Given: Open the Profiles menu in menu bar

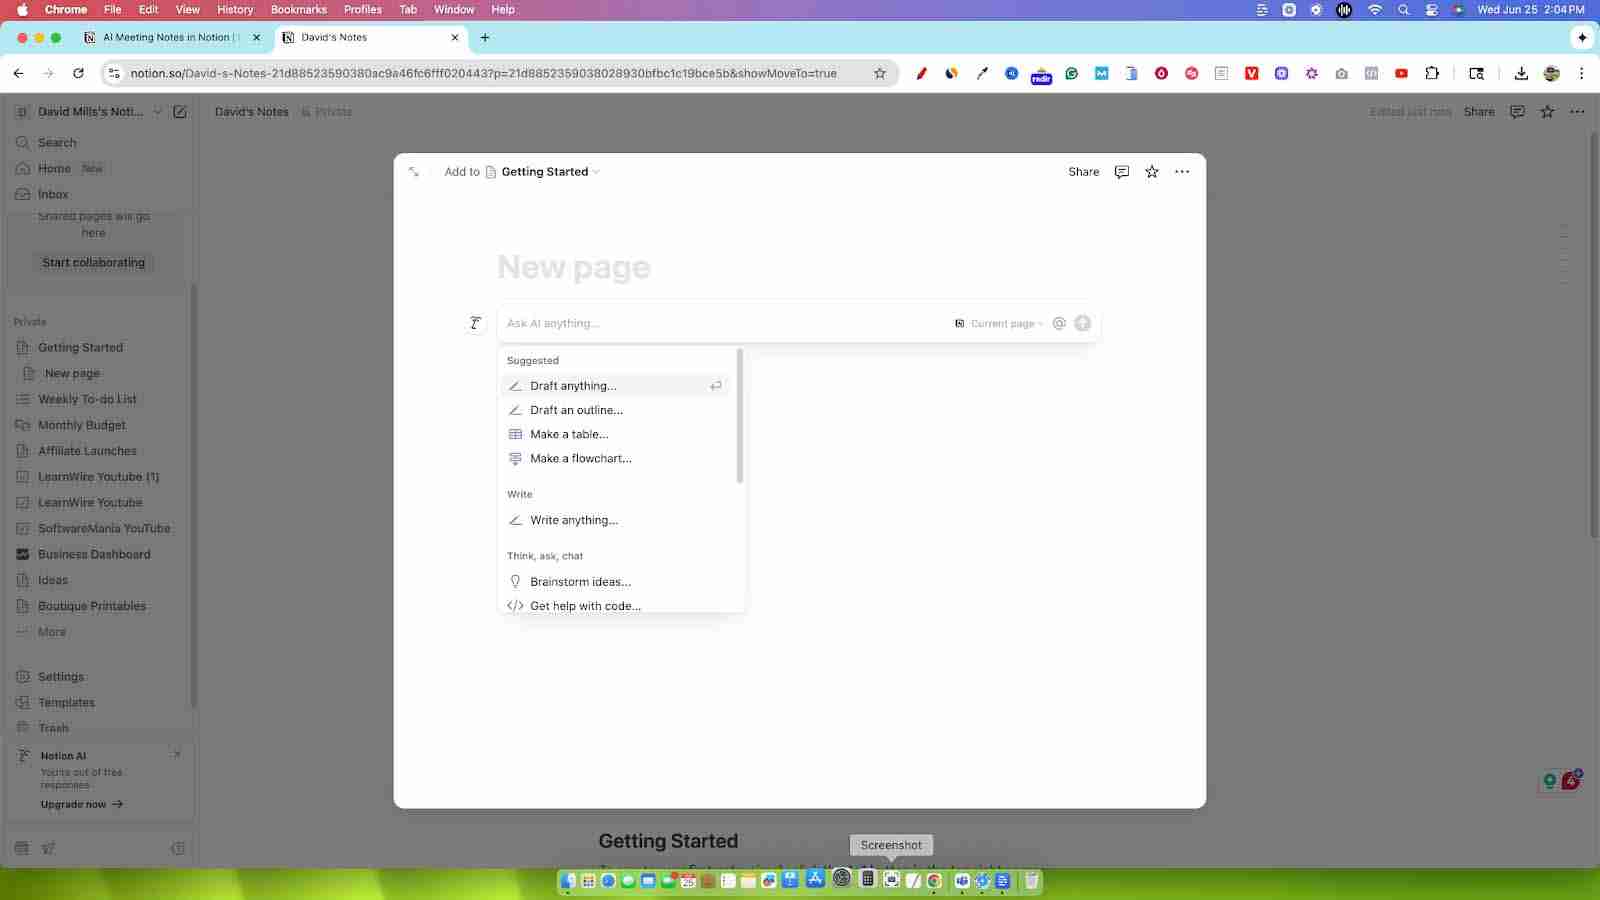Looking at the screenshot, I should 362,9.
